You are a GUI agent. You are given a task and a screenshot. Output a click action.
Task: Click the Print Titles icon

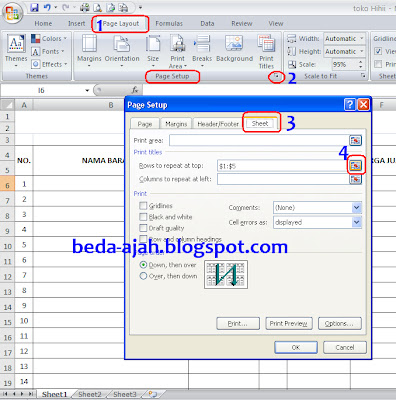coord(266,51)
